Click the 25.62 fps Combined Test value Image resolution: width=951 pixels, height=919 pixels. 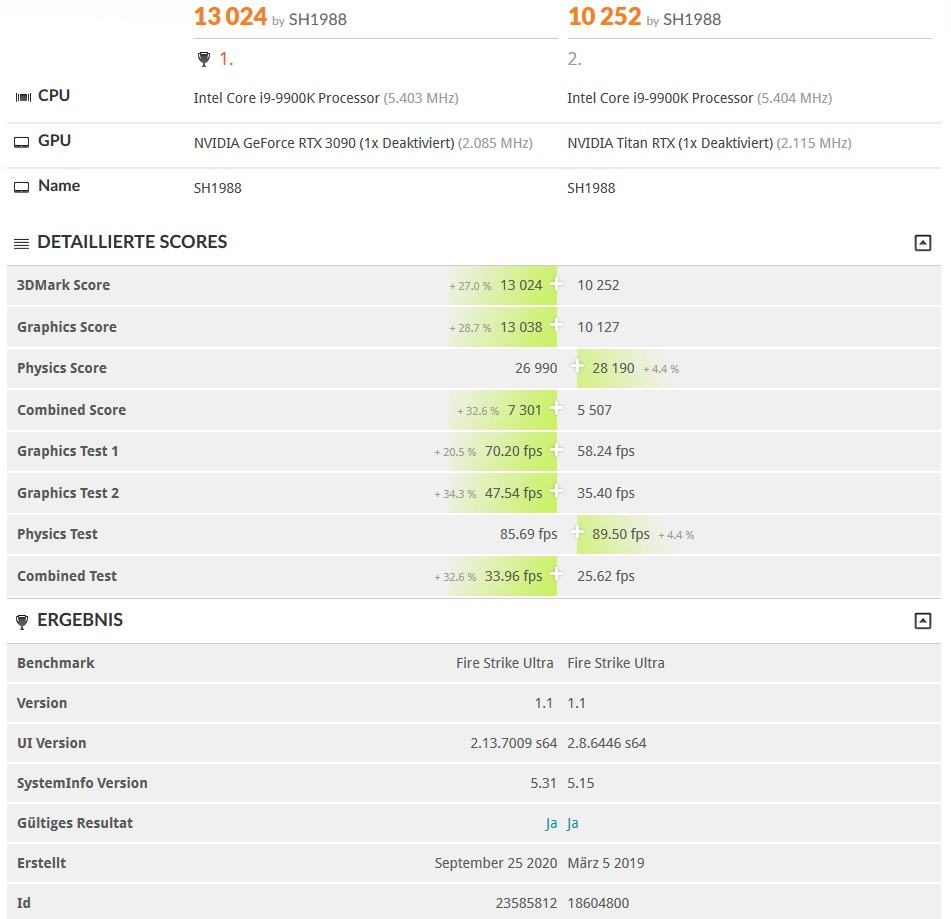pyautogui.click(x=606, y=576)
